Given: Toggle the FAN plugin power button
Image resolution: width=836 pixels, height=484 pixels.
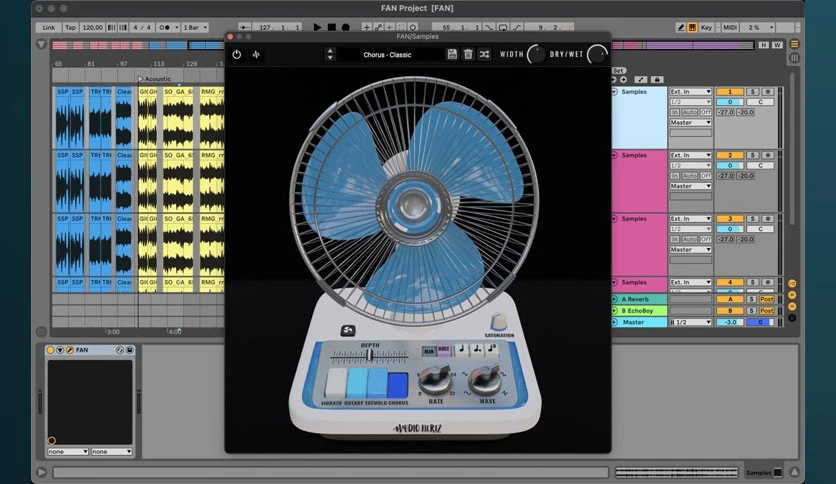Looking at the screenshot, I should pyautogui.click(x=237, y=54).
